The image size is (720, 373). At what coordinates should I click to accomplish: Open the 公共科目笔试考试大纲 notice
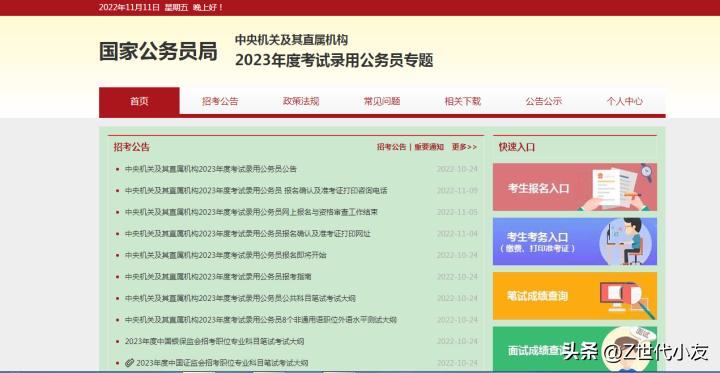point(240,299)
